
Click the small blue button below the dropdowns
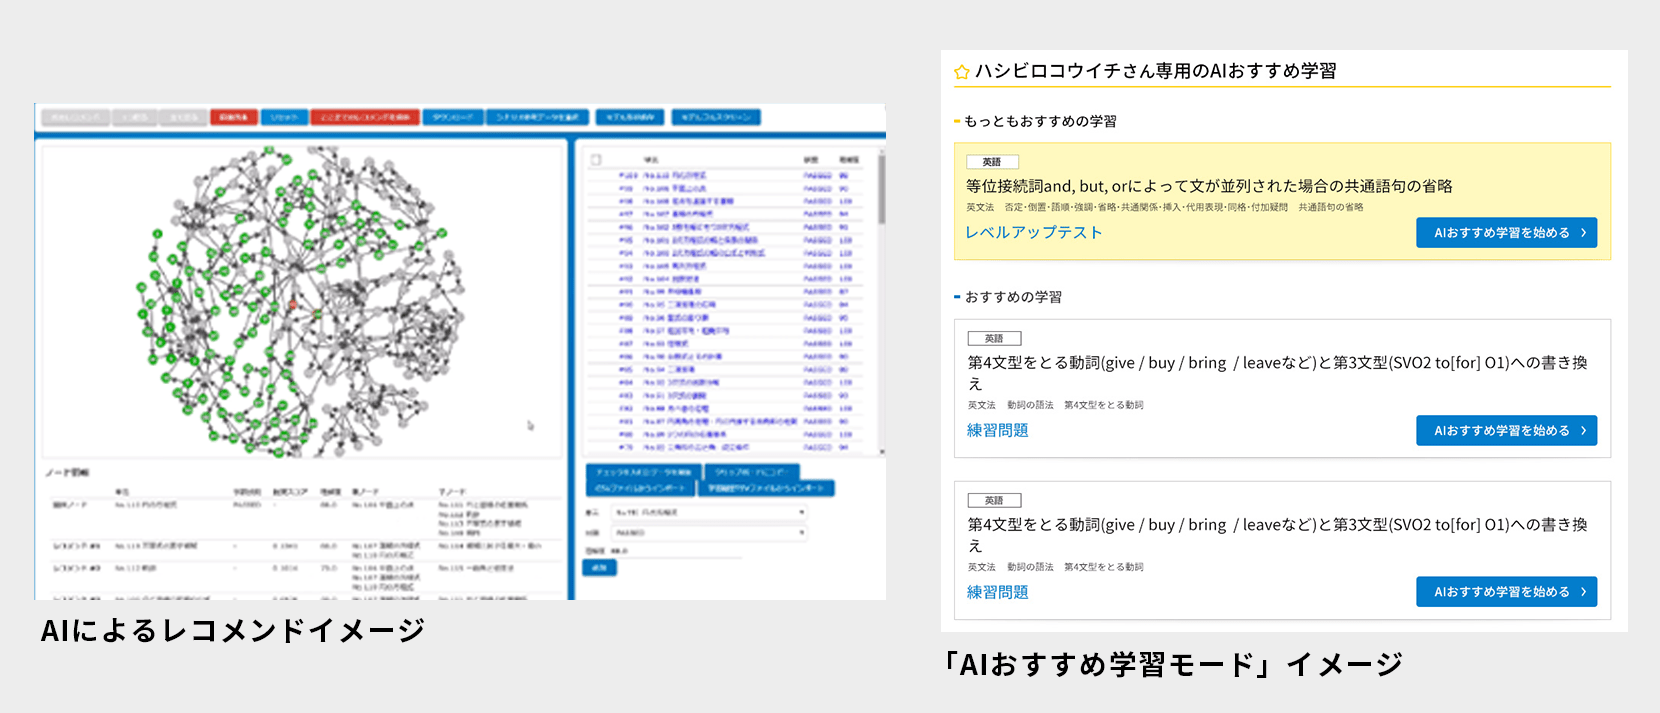click(599, 568)
